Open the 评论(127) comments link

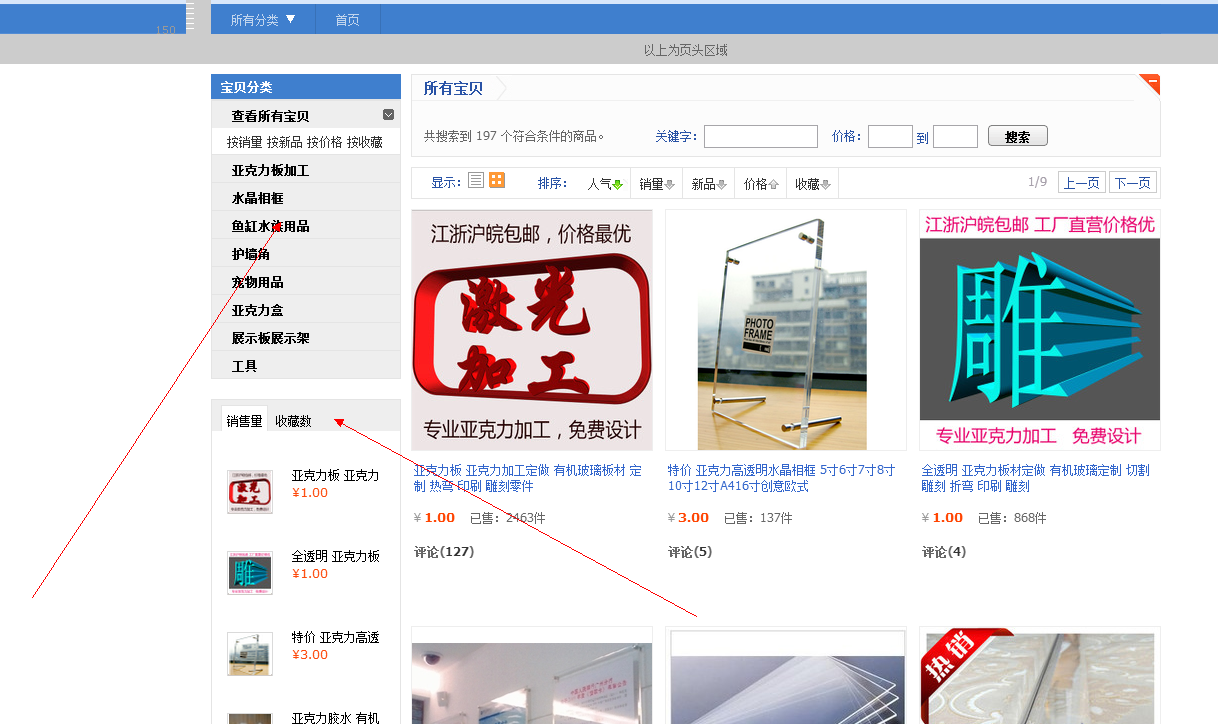coord(441,551)
